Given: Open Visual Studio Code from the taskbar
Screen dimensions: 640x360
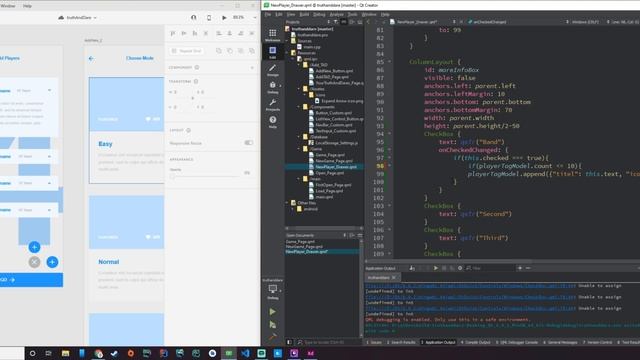Looking at the screenshot, I should click(x=245, y=353).
